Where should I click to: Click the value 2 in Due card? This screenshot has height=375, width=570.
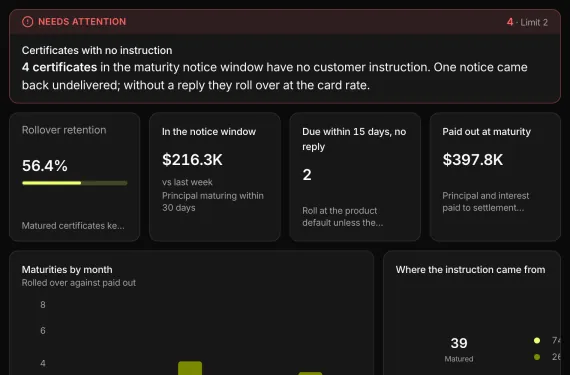[x=307, y=175]
